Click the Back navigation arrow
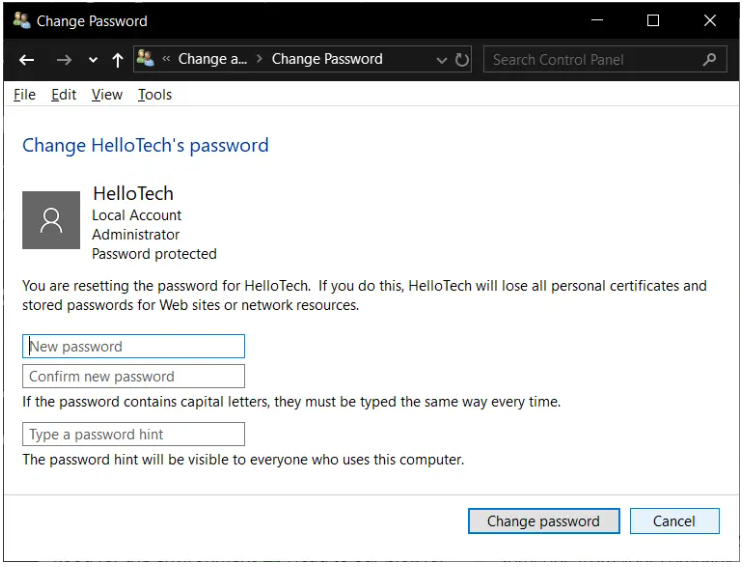This screenshot has height=567, width=746. tap(27, 60)
